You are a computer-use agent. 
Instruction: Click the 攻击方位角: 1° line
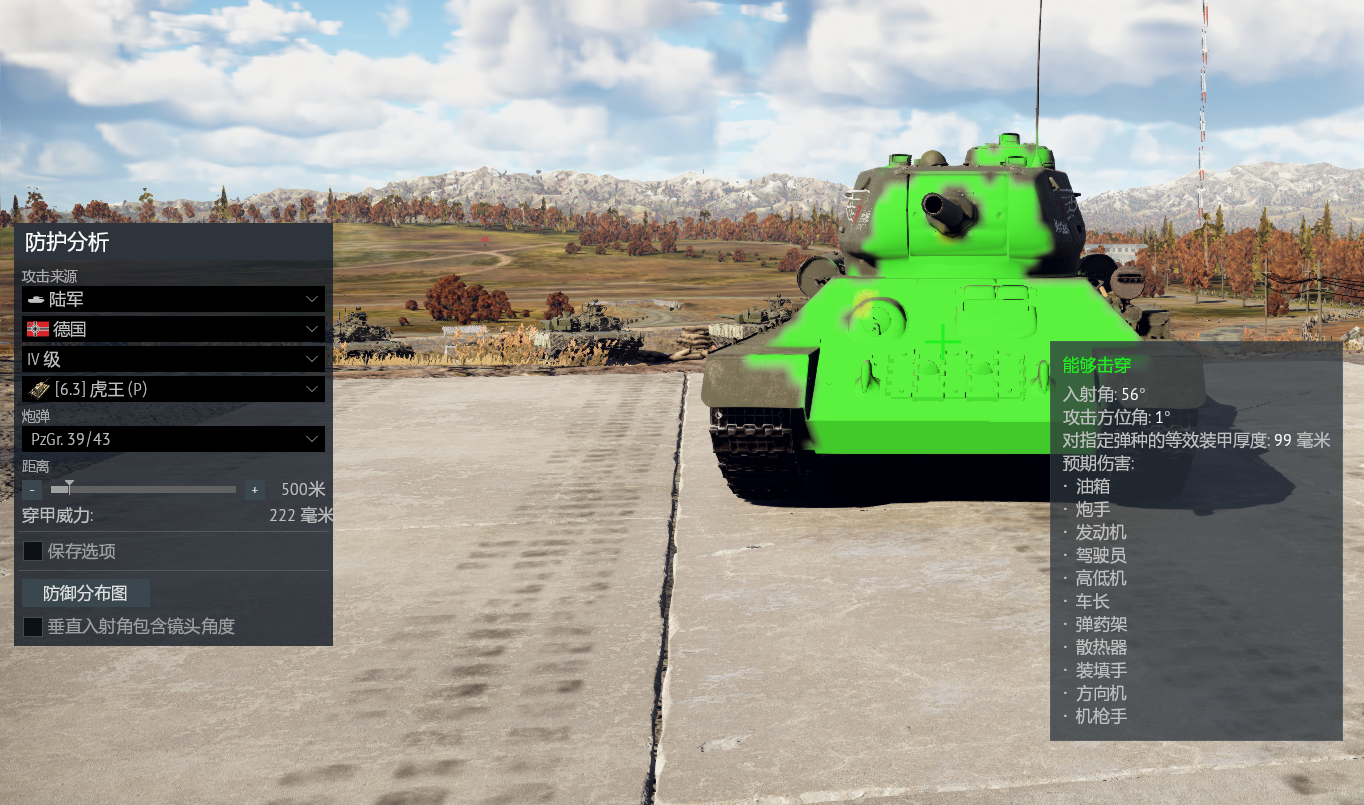coord(1116,417)
